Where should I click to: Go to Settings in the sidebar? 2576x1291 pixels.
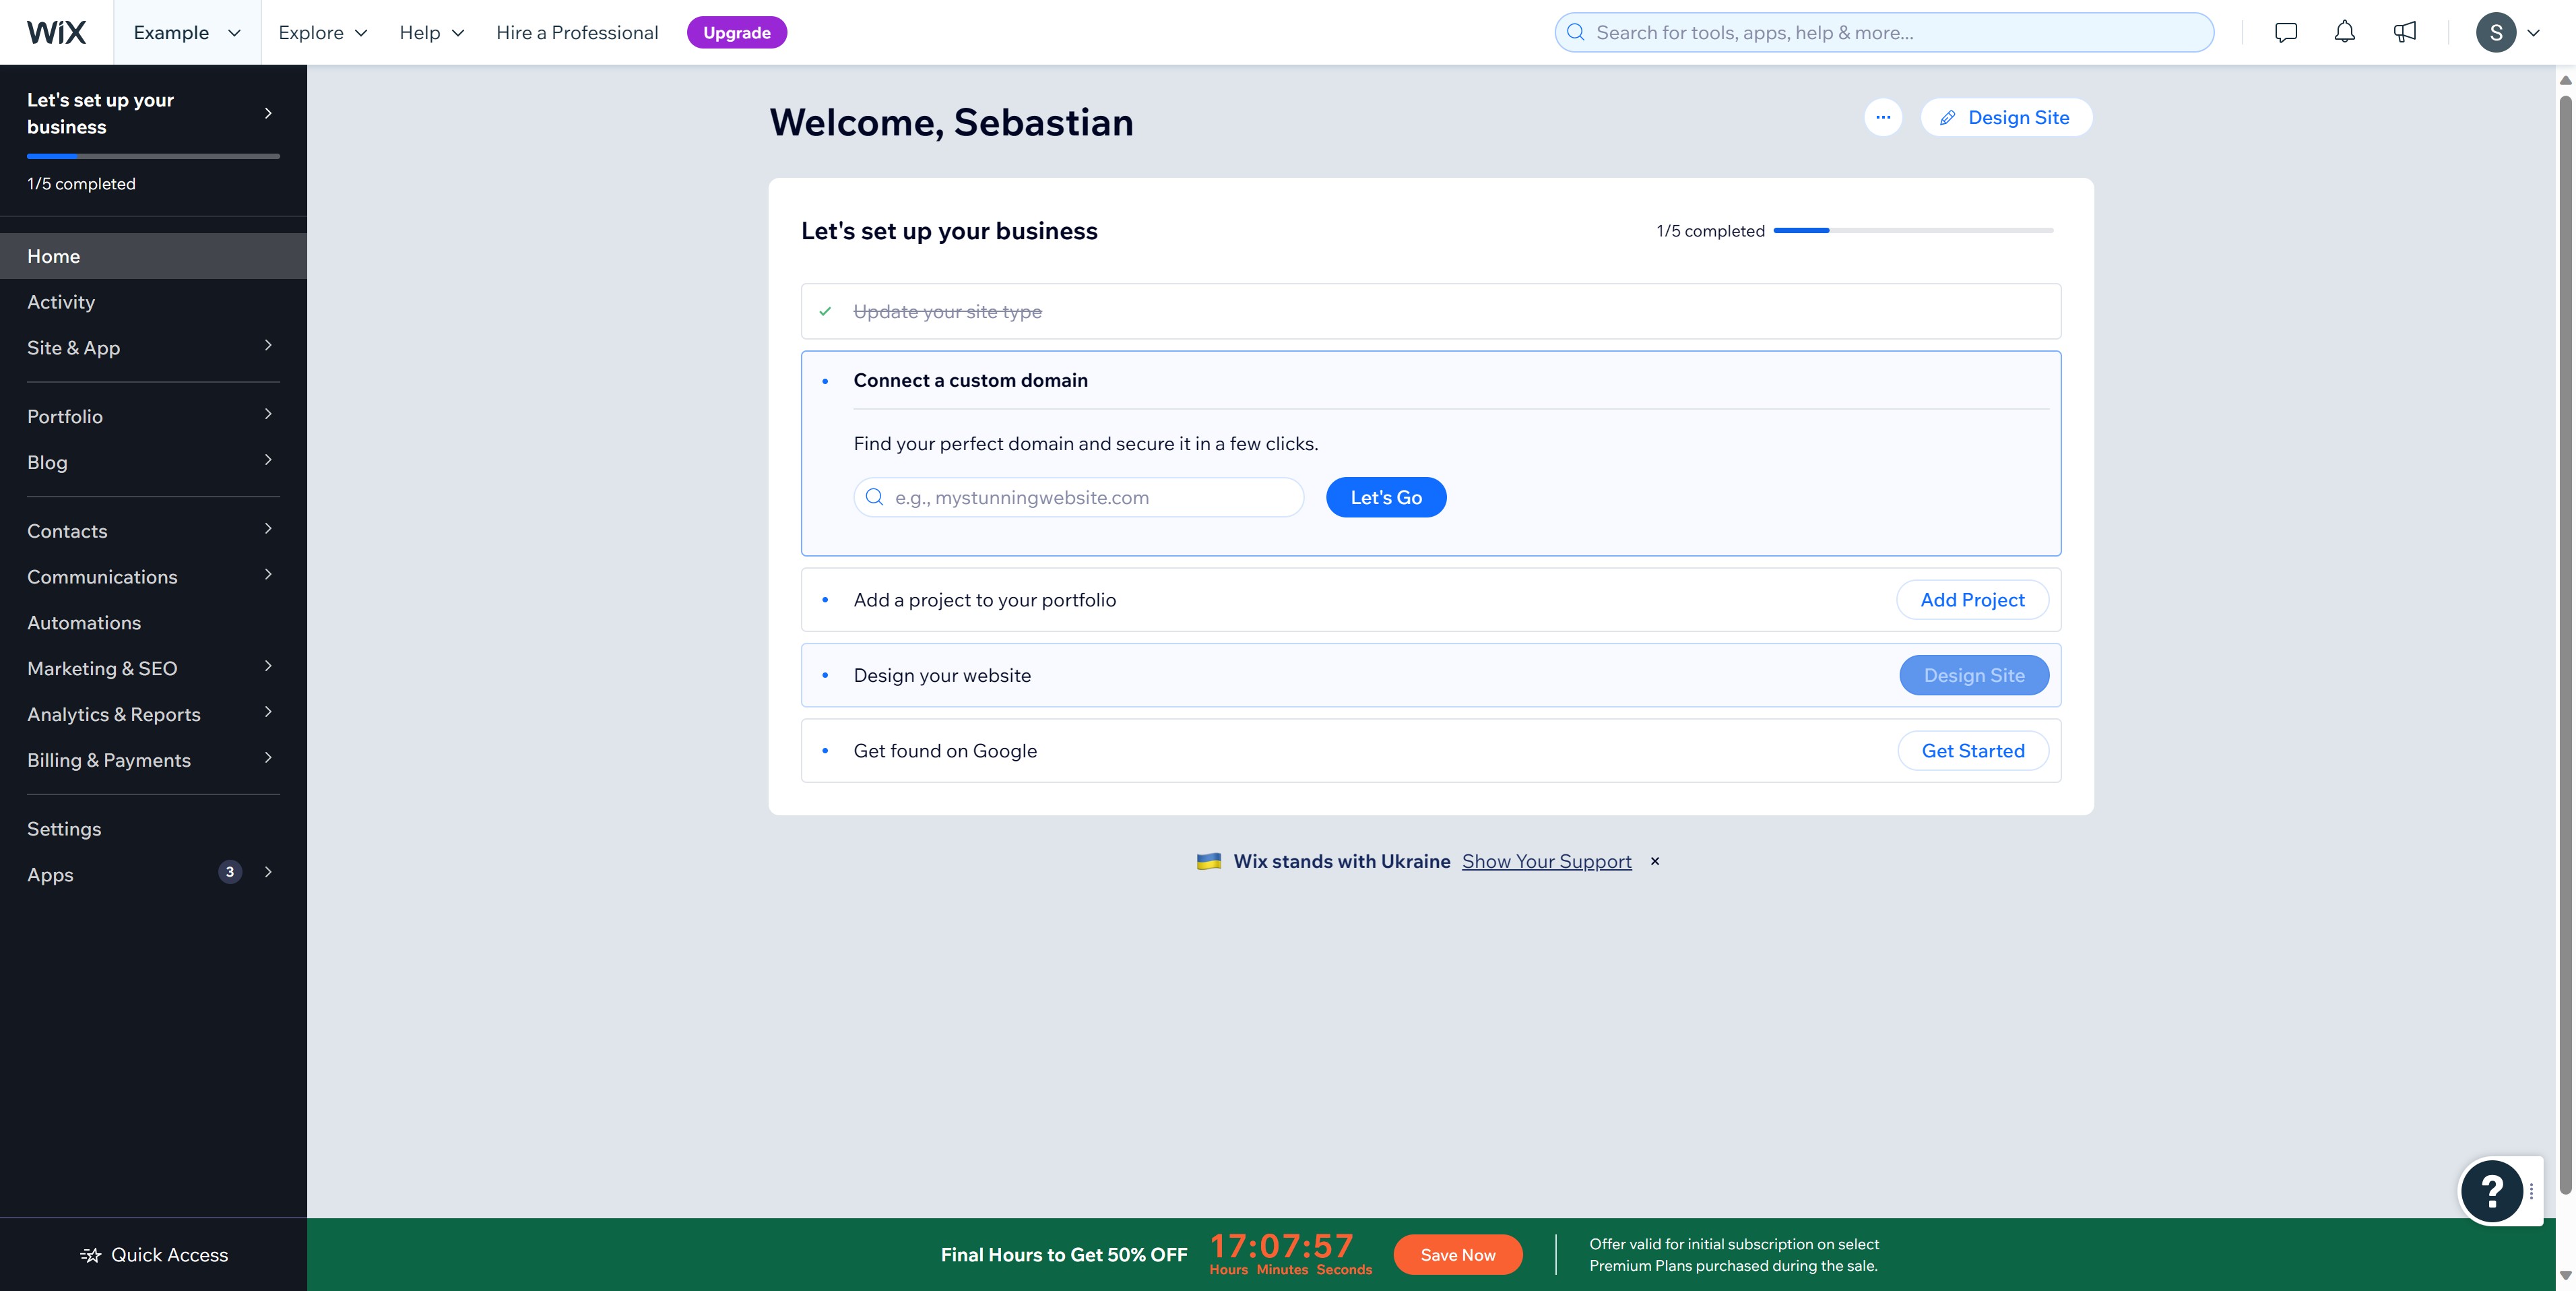[x=64, y=828]
